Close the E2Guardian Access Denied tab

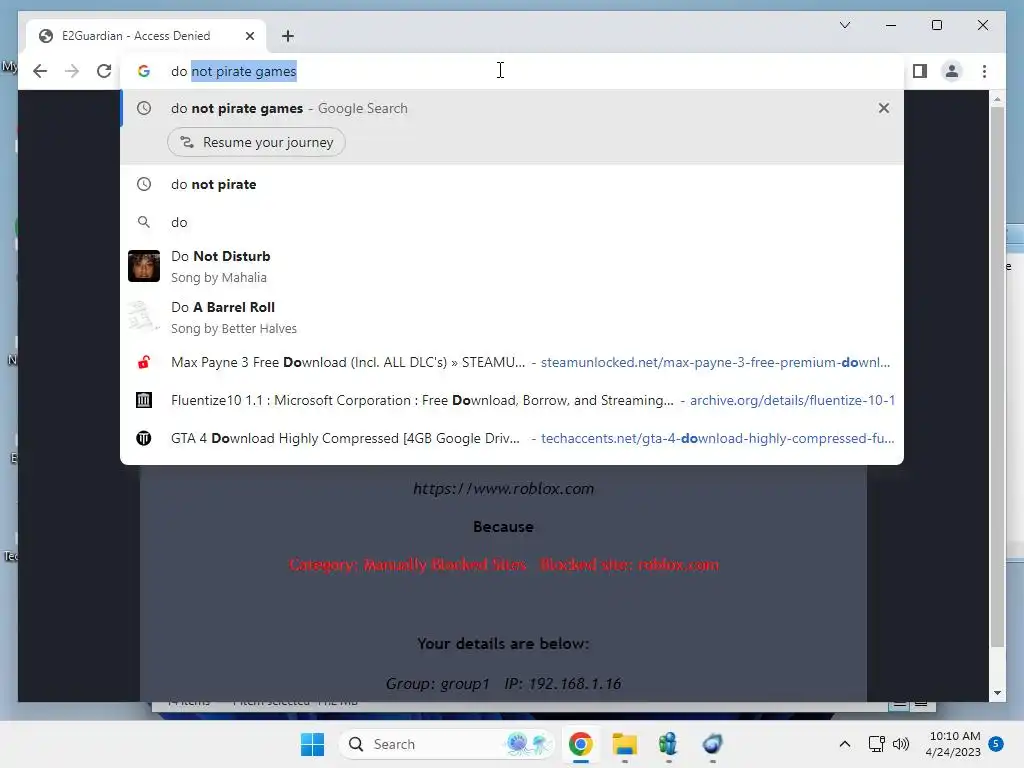coord(249,36)
